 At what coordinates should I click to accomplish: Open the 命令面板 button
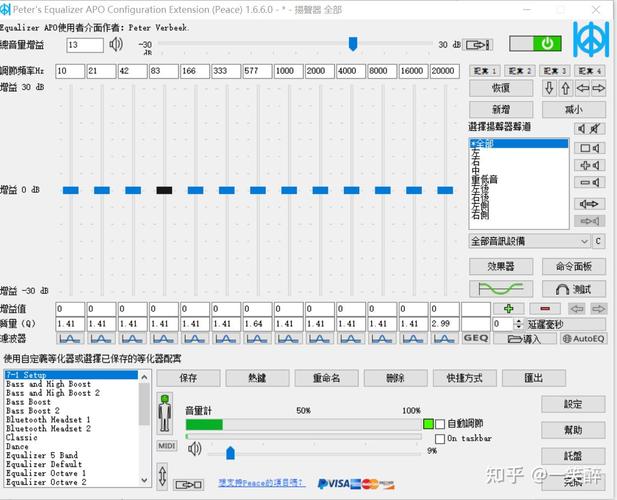pos(574,267)
